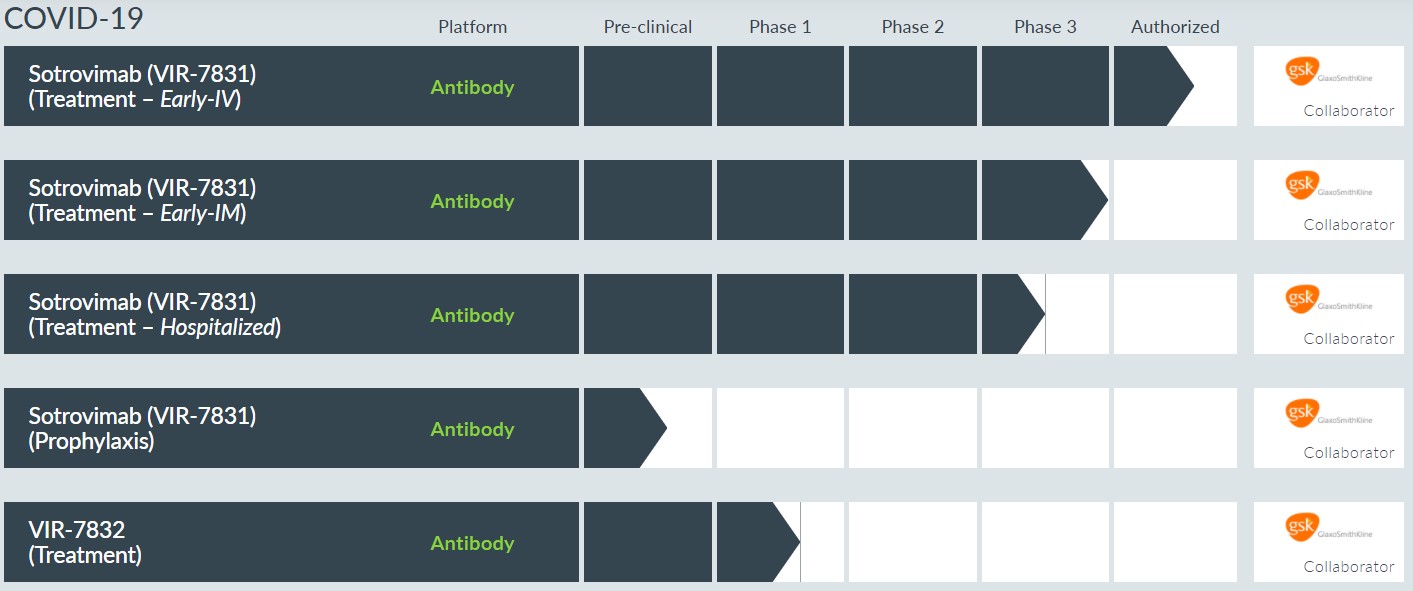Open Sotrovimab (VIR-7831) Treatment – Hospitalized entry
The image size is (1413, 591).
[x=154, y=315]
